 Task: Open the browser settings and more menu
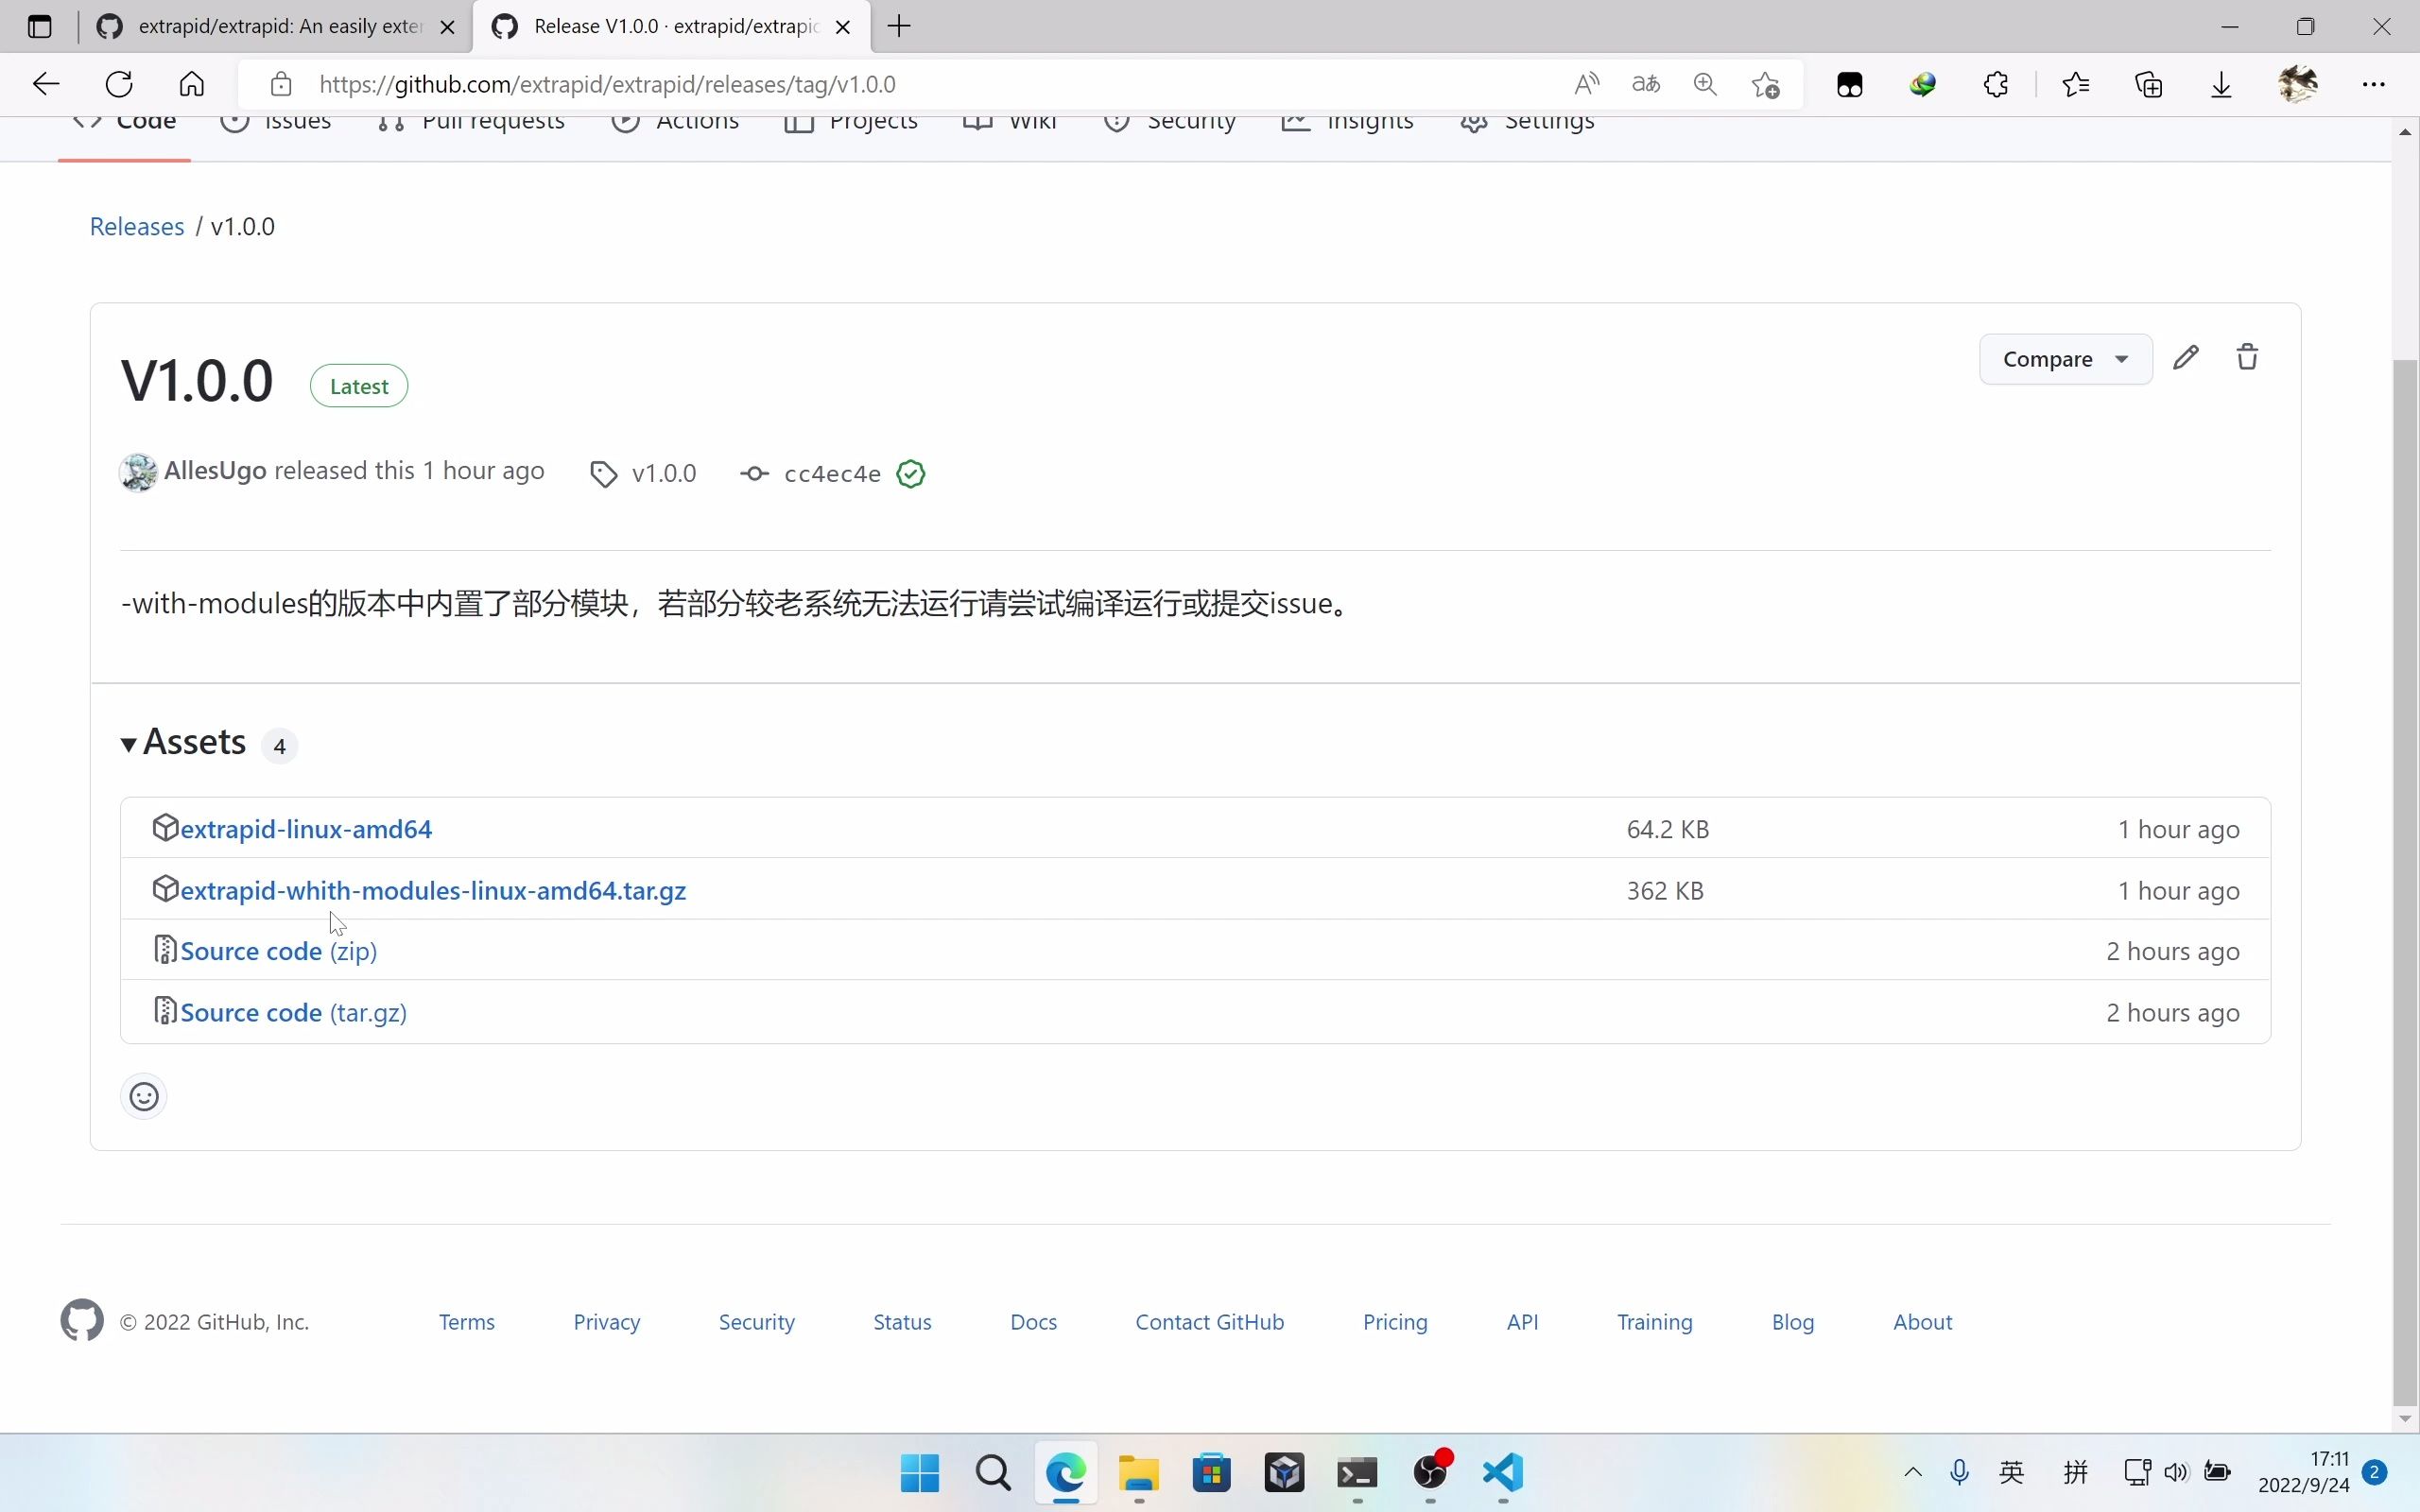[2374, 84]
